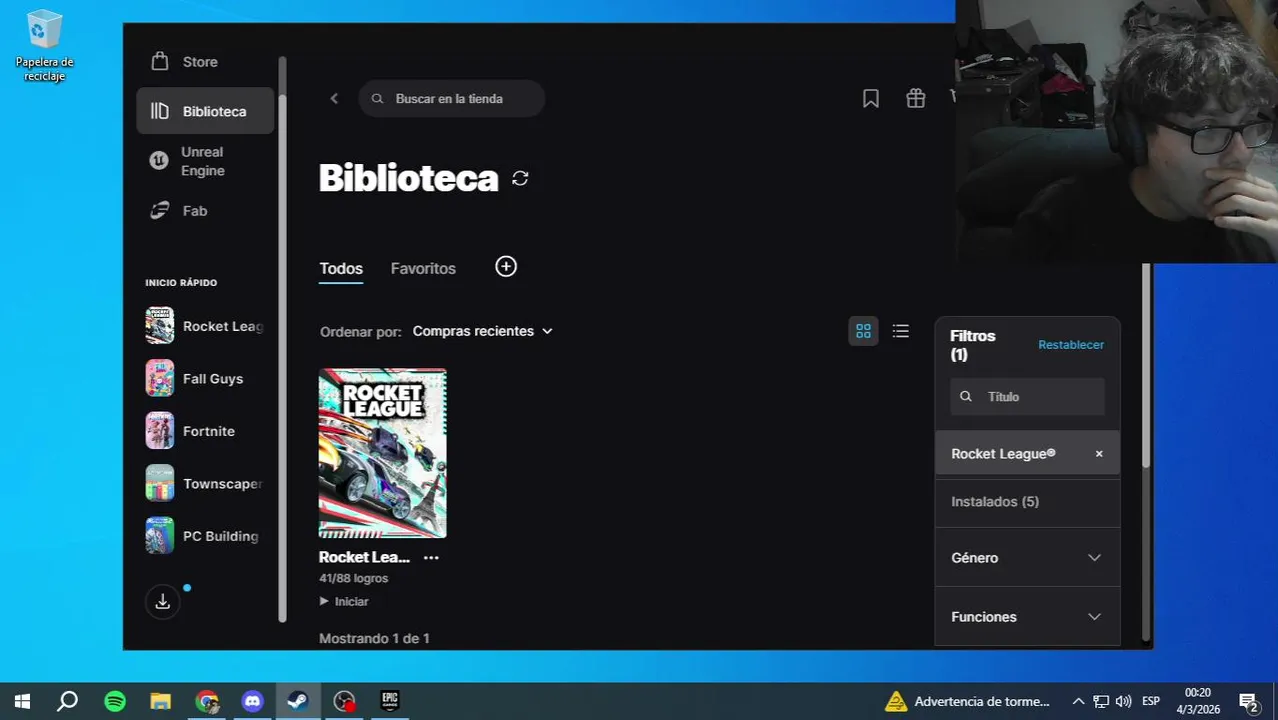Click the ESP language indicator
Viewport: 1278px width, 720px height.
[1151, 701]
